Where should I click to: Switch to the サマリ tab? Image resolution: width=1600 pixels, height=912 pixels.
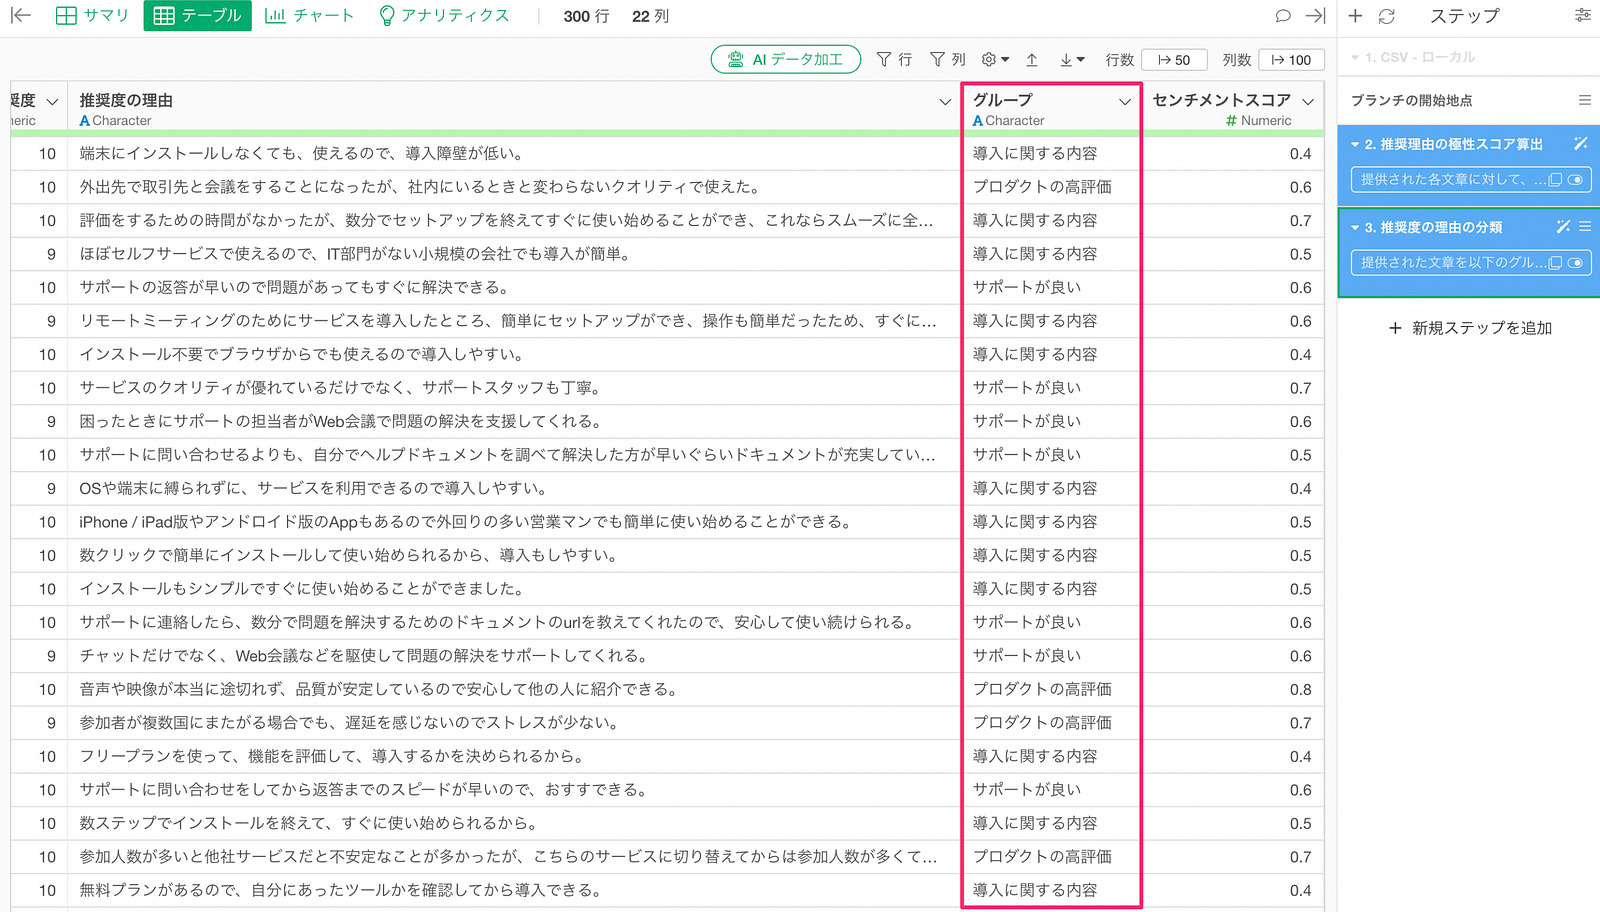[92, 15]
